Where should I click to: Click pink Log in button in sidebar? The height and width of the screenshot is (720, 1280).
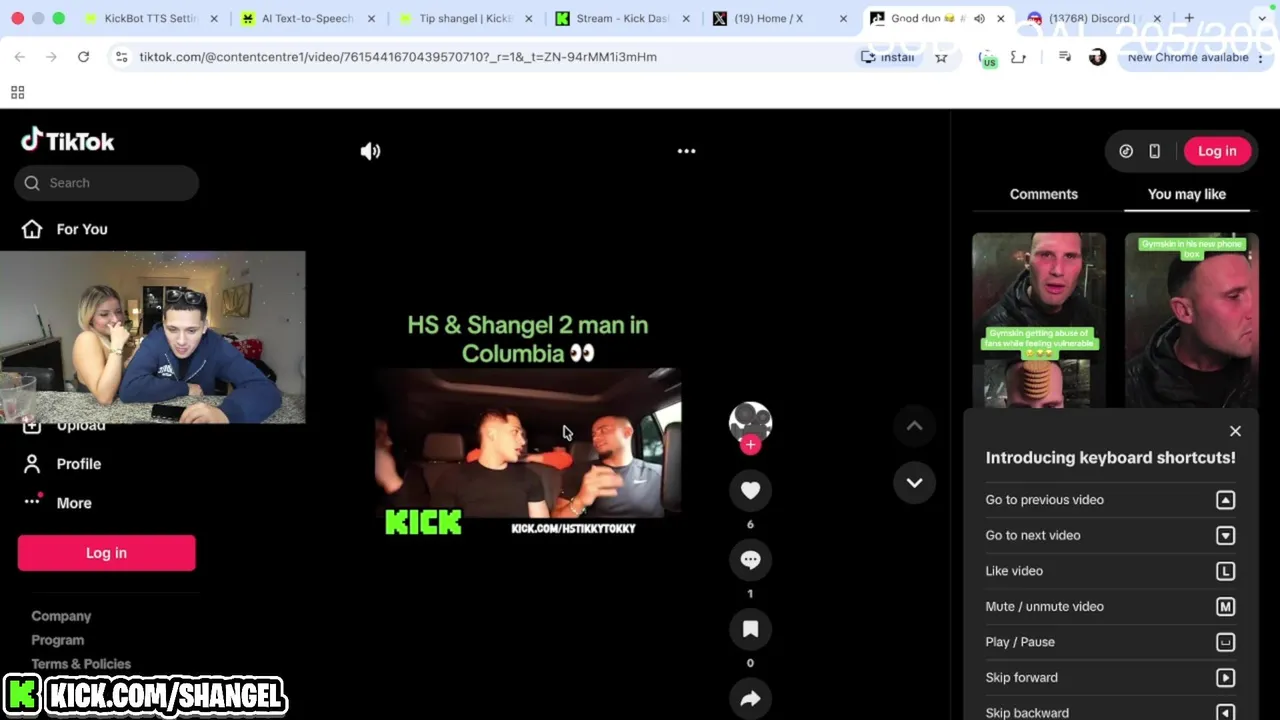click(x=106, y=553)
